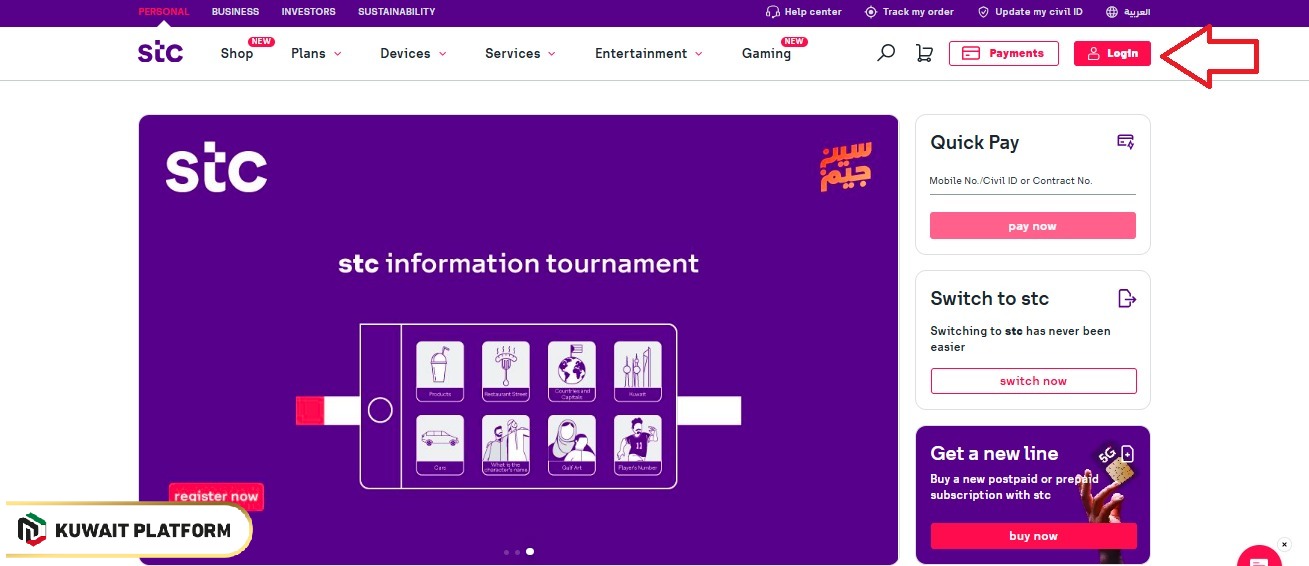Click the globe language icon
This screenshot has width=1309, height=566.
coord(1112,12)
